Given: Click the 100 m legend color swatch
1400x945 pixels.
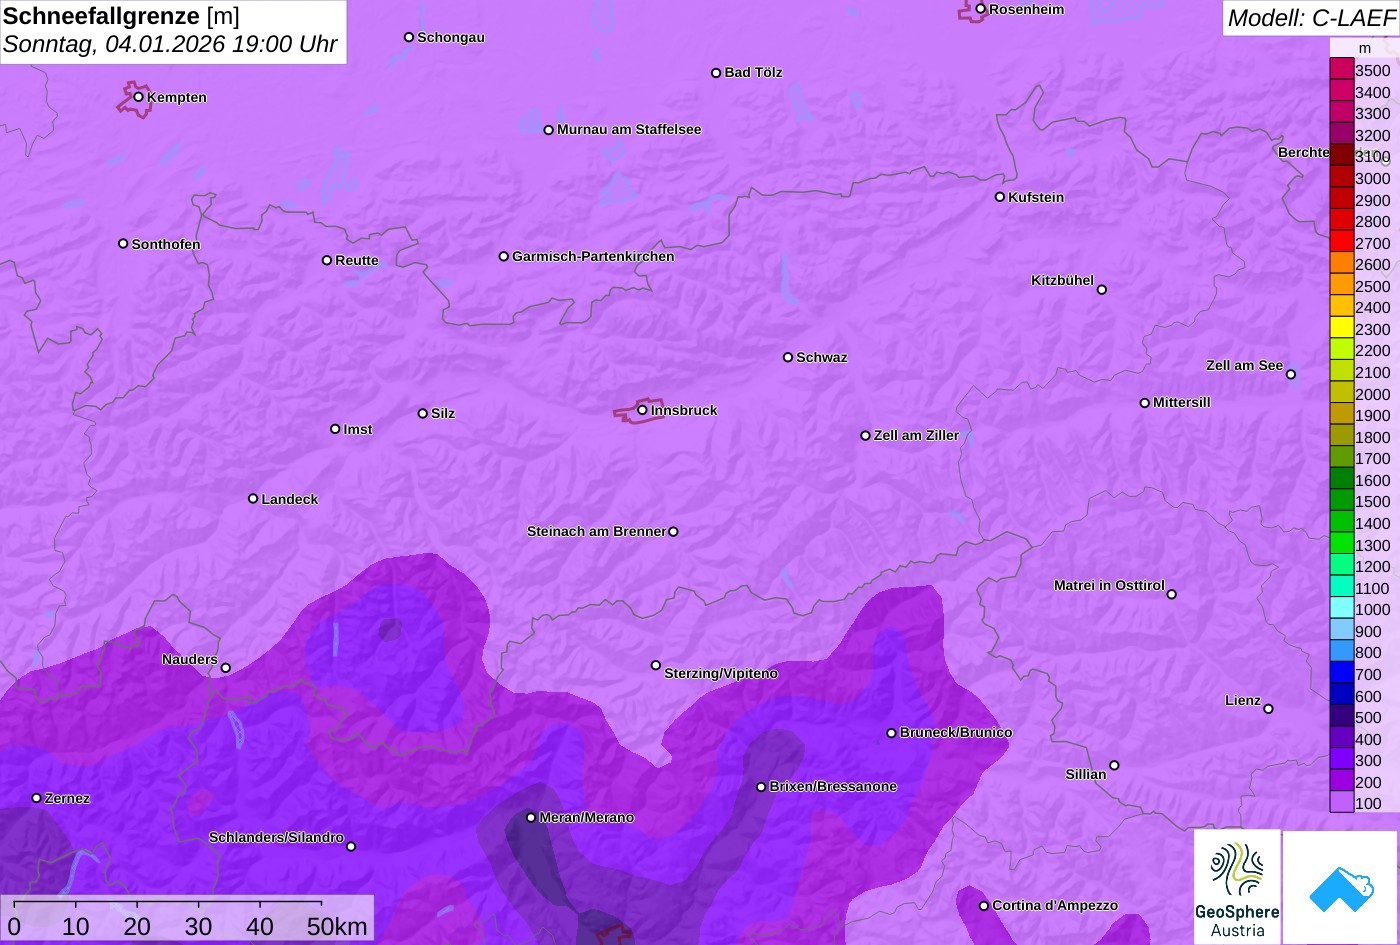Looking at the screenshot, I should 1341,802.
